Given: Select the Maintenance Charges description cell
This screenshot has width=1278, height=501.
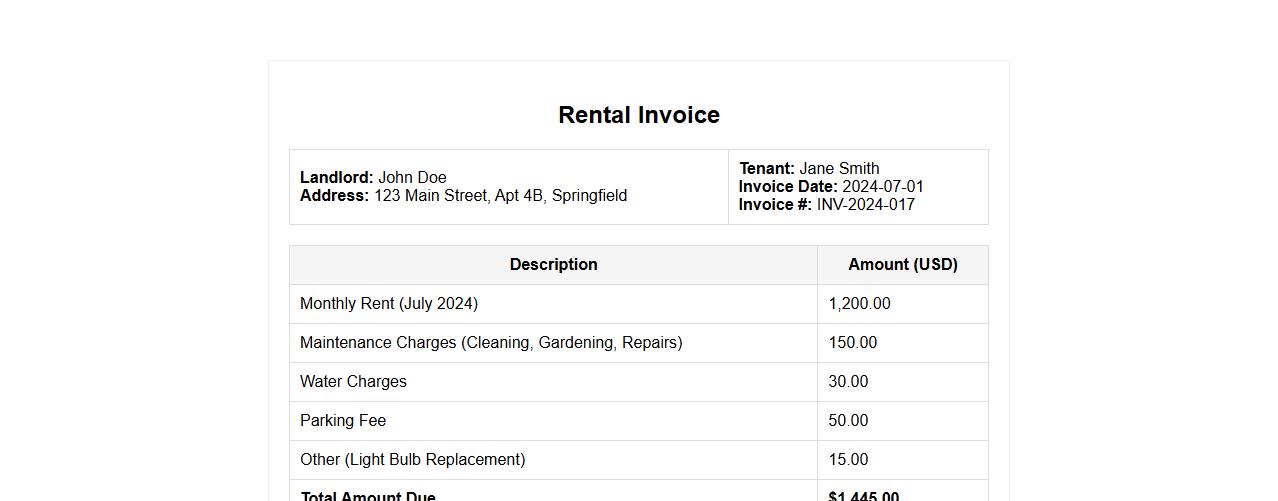Looking at the screenshot, I should 553,343.
